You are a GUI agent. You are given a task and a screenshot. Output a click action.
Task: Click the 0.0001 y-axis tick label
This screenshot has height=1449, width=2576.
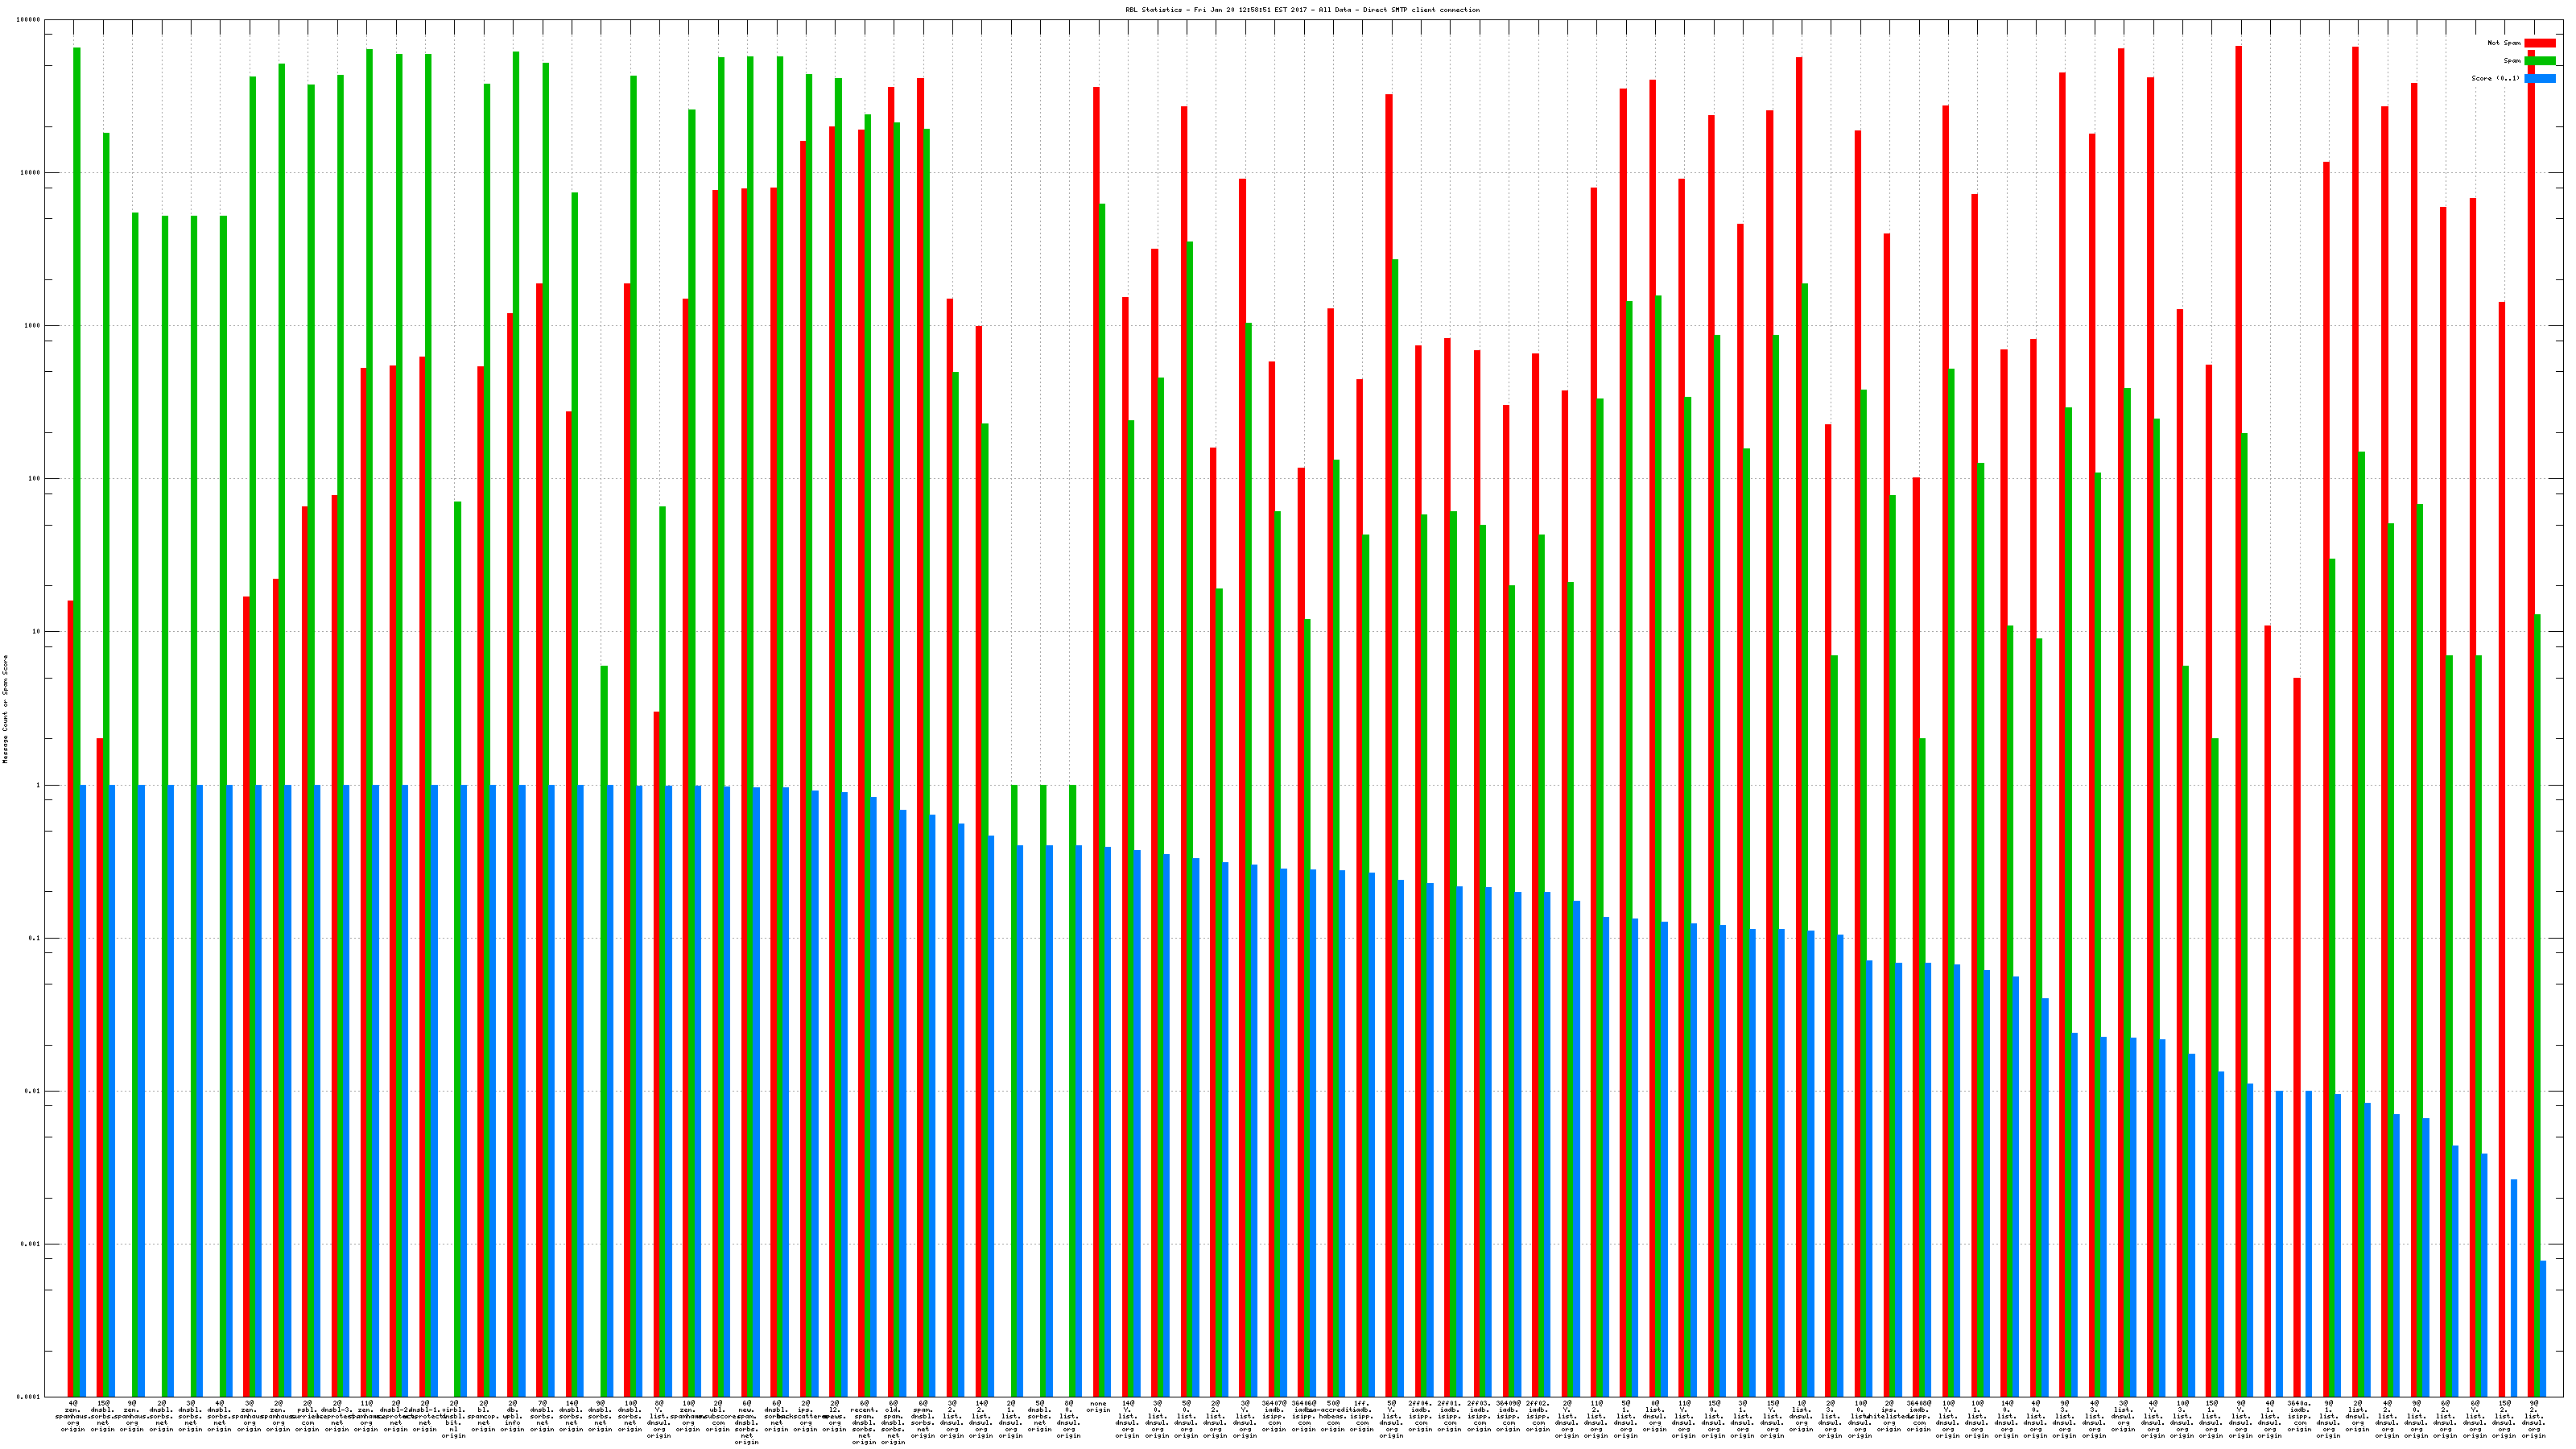28,1396
